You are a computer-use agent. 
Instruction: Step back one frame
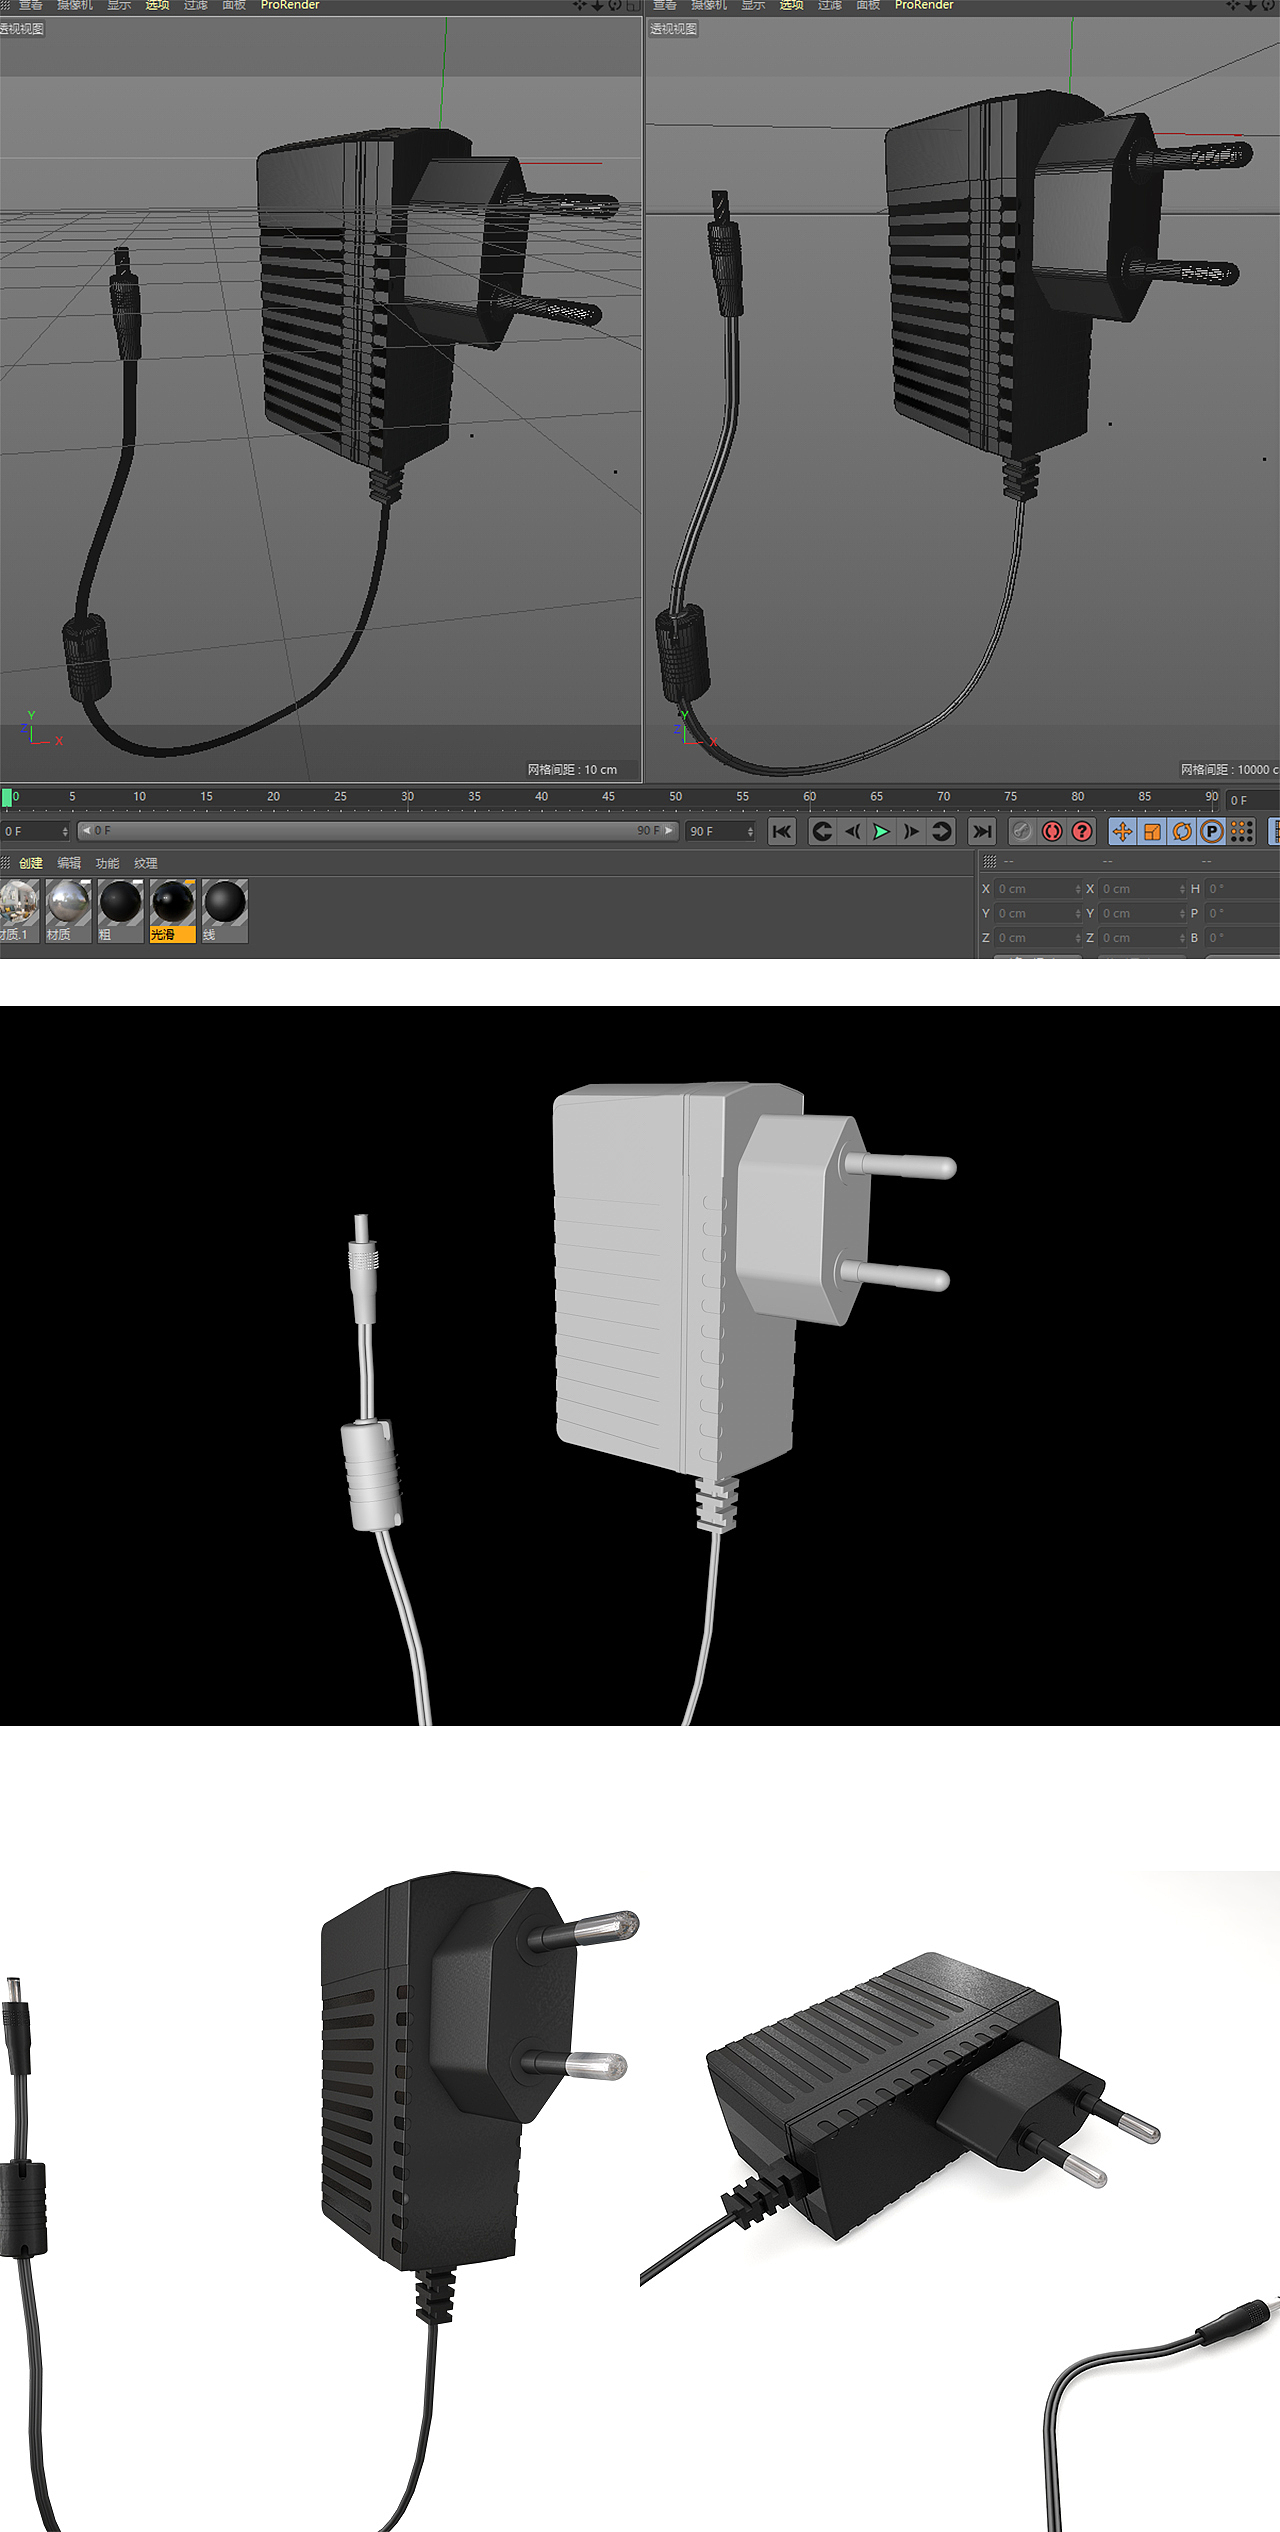pyautogui.click(x=852, y=831)
